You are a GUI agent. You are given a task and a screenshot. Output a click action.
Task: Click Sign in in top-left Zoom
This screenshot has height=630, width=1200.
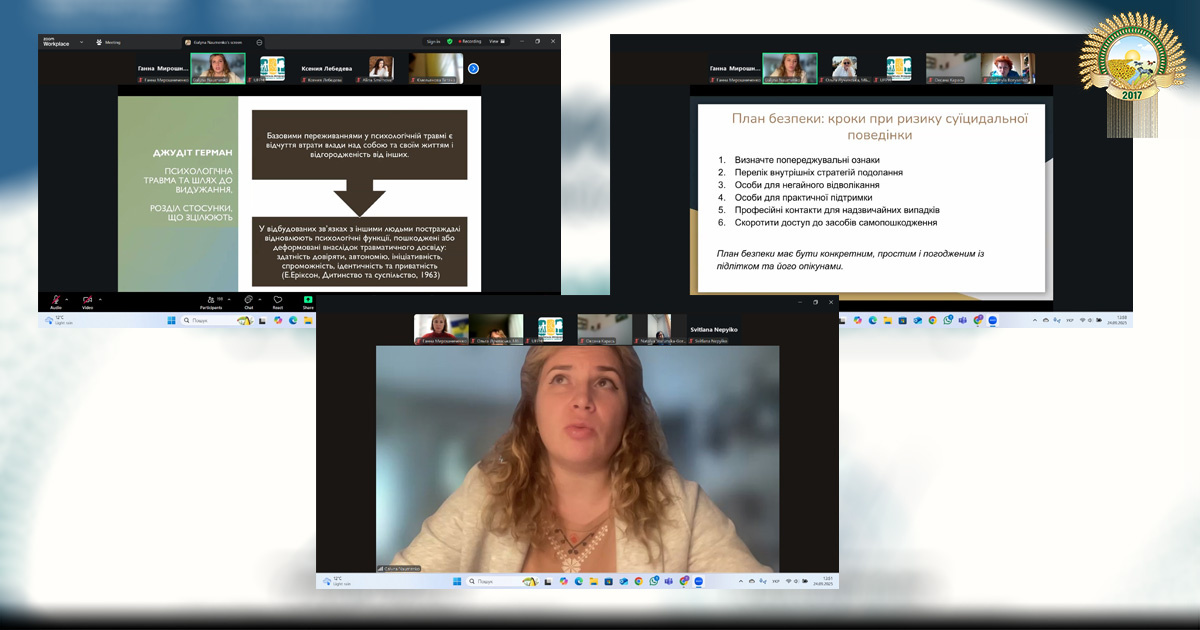433,41
